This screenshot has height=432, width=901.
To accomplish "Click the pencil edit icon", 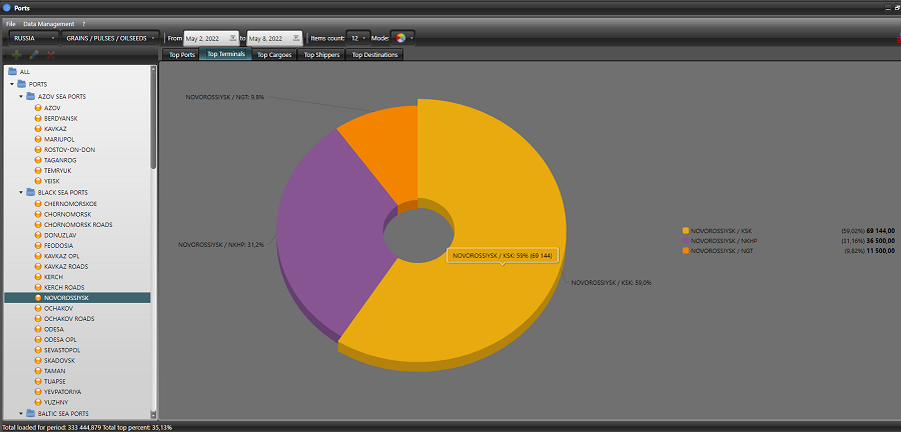I will [x=34, y=55].
